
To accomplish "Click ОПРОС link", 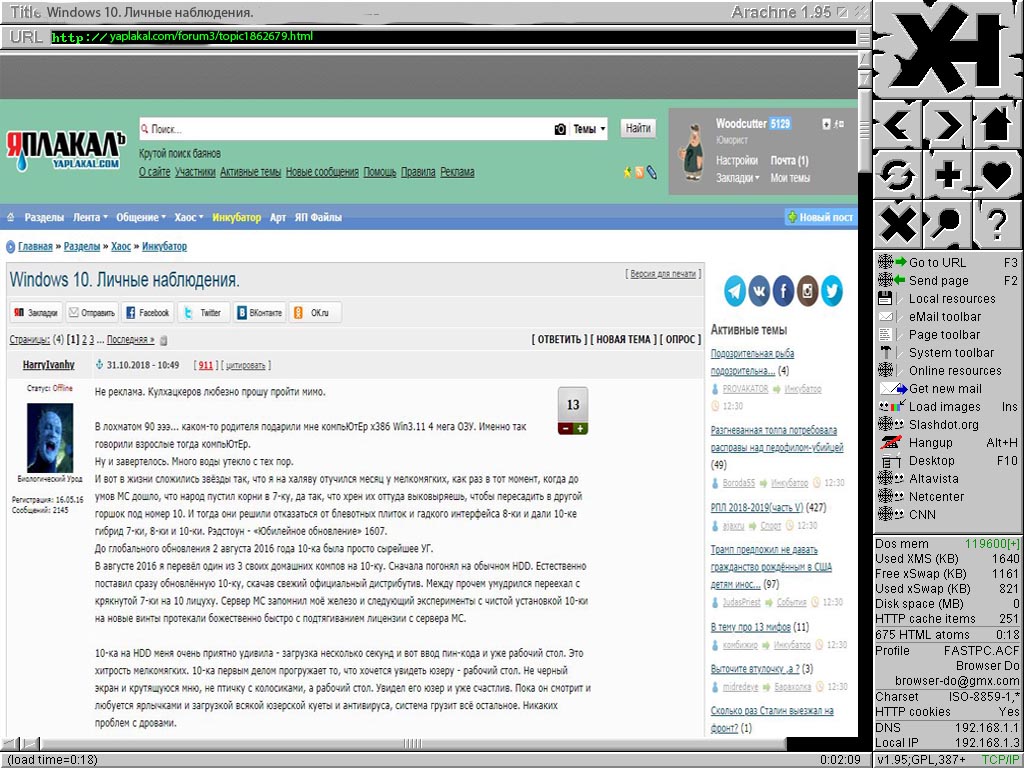I will [x=680, y=340].
